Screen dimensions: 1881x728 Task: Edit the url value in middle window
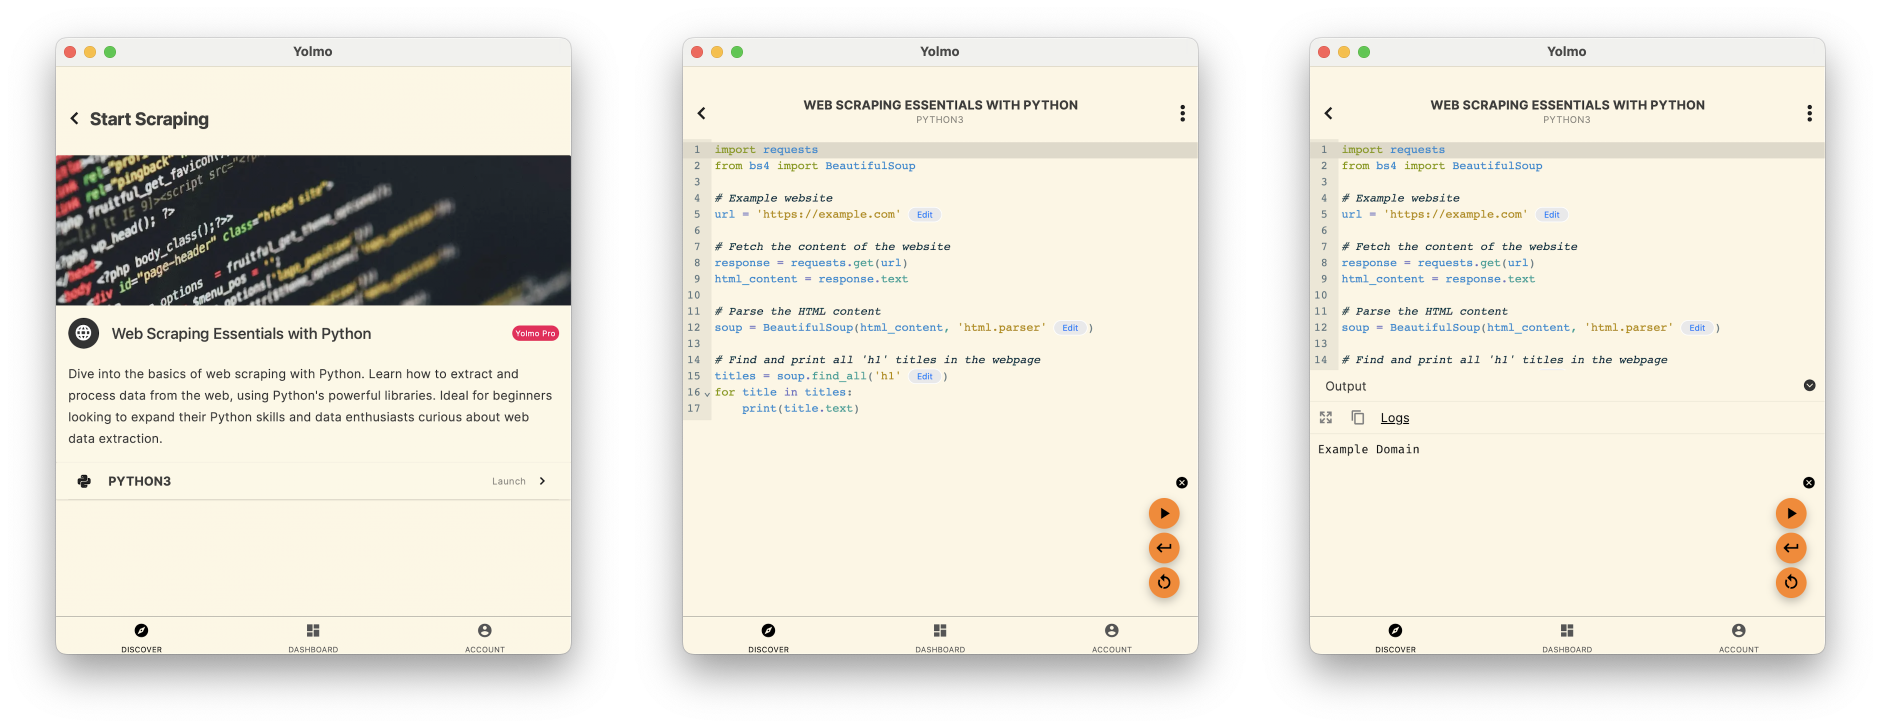924,215
